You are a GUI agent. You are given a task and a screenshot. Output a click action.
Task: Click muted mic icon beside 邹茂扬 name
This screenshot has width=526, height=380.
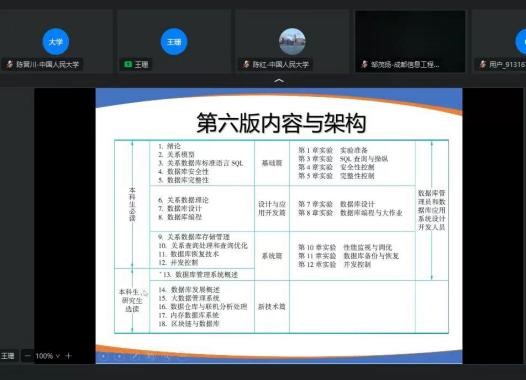pos(365,64)
